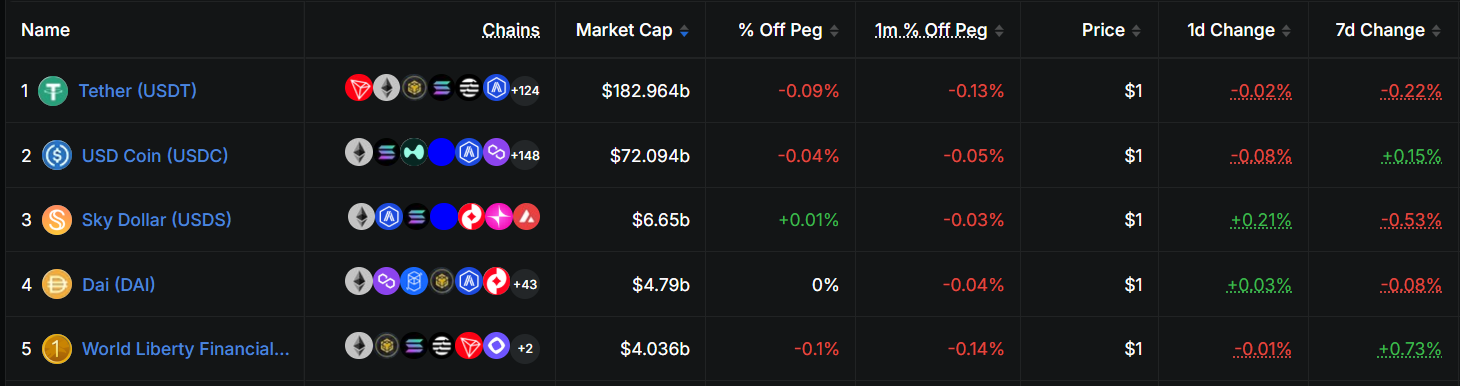Click the Solana chain icon in USDC row
This screenshot has height=386, width=1460.
[x=387, y=153]
